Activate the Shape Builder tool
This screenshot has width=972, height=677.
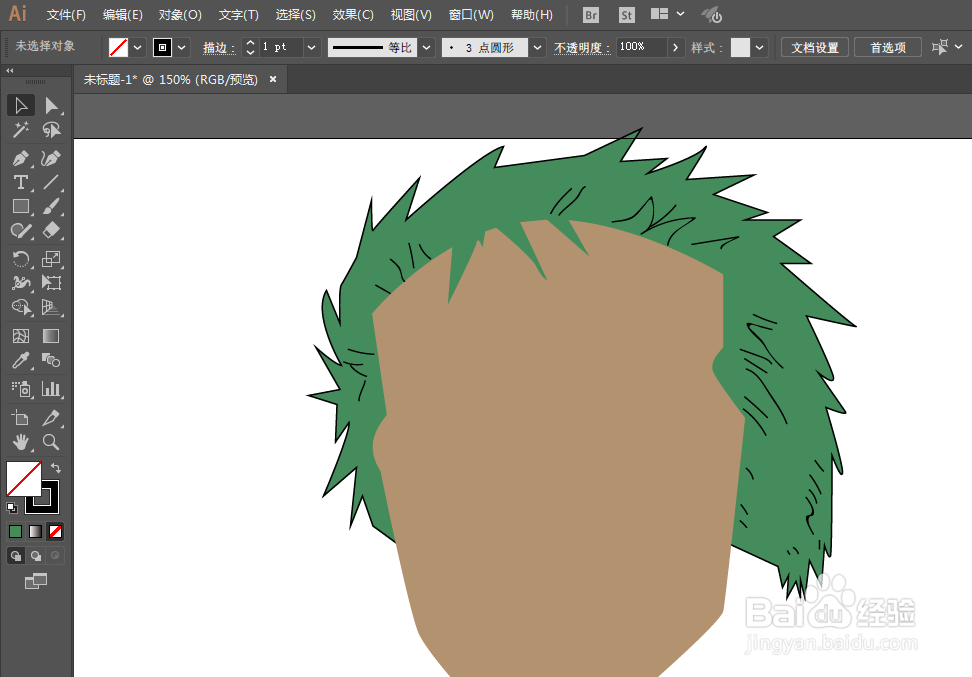[20, 308]
